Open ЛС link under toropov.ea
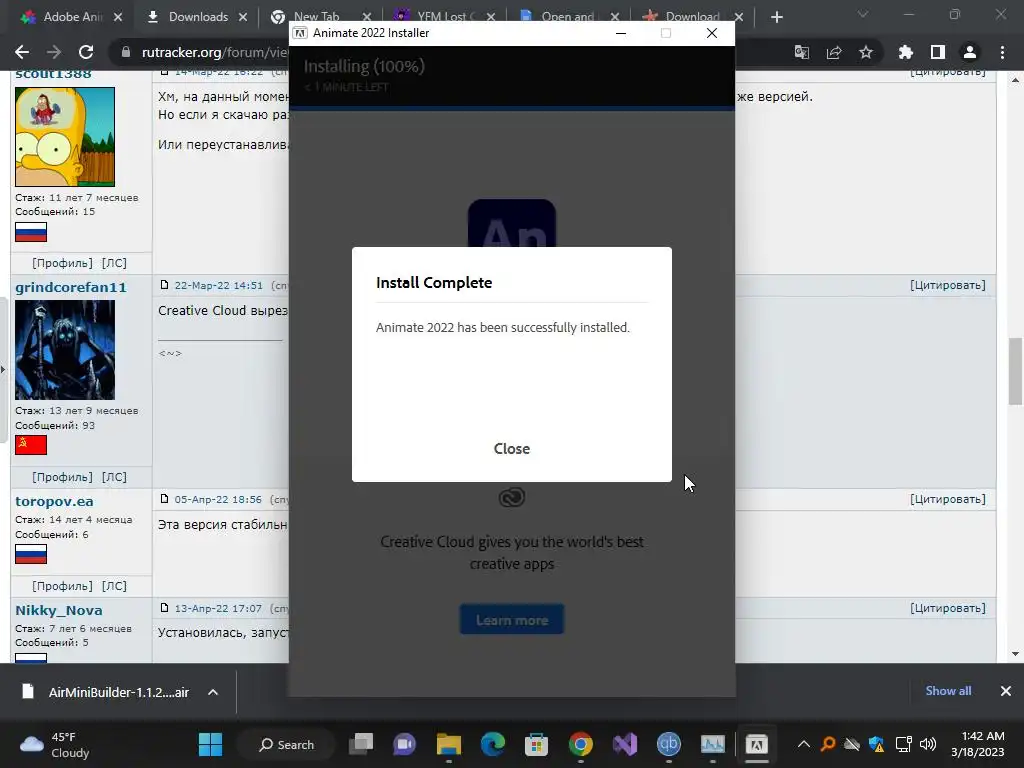1024x768 pixels. [x=114, y=586]
